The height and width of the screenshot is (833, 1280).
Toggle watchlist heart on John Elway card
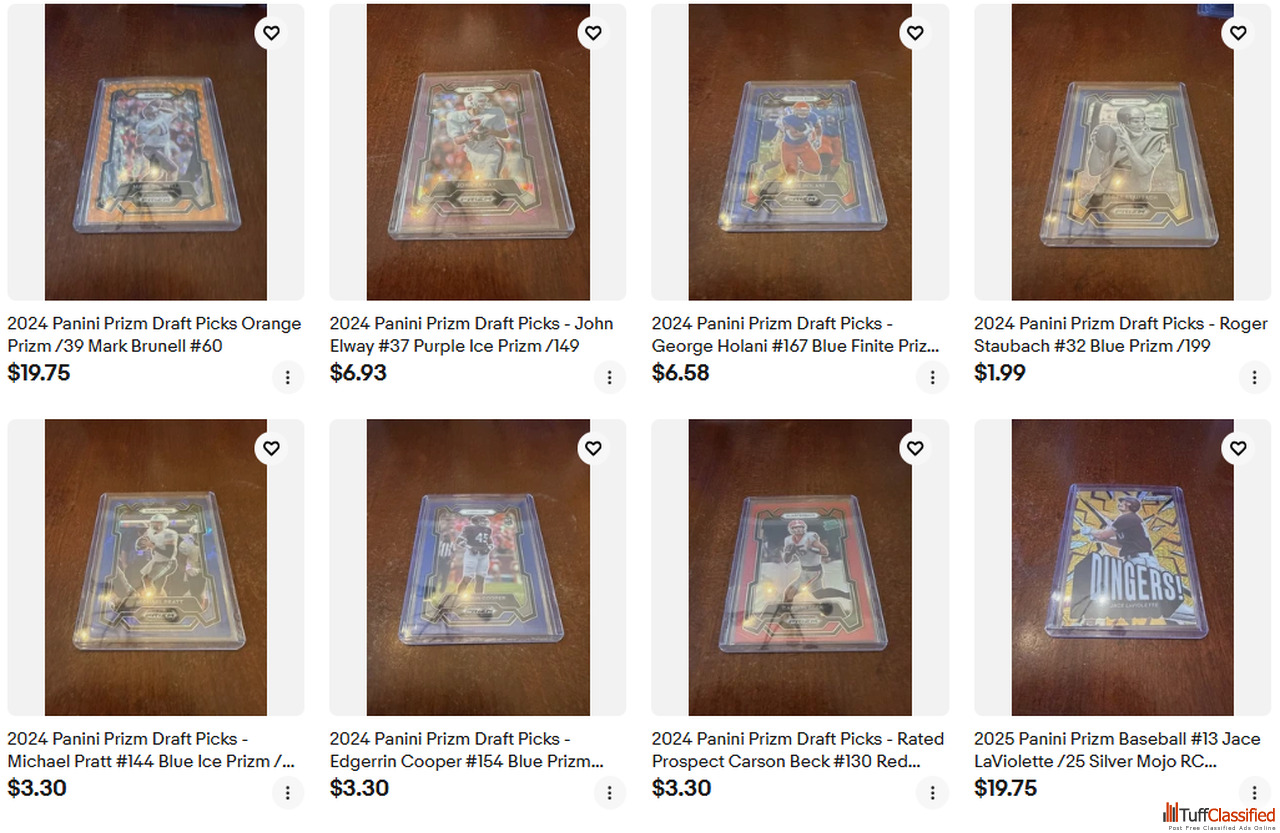(593, 33)
